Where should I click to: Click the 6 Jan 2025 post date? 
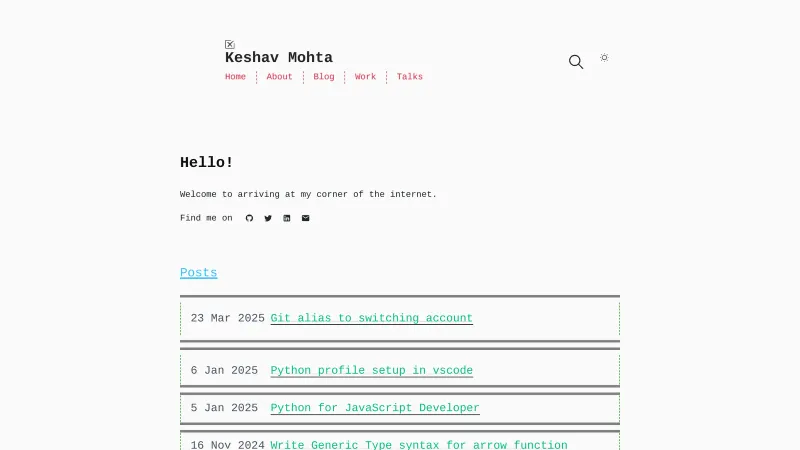[224, 370]
